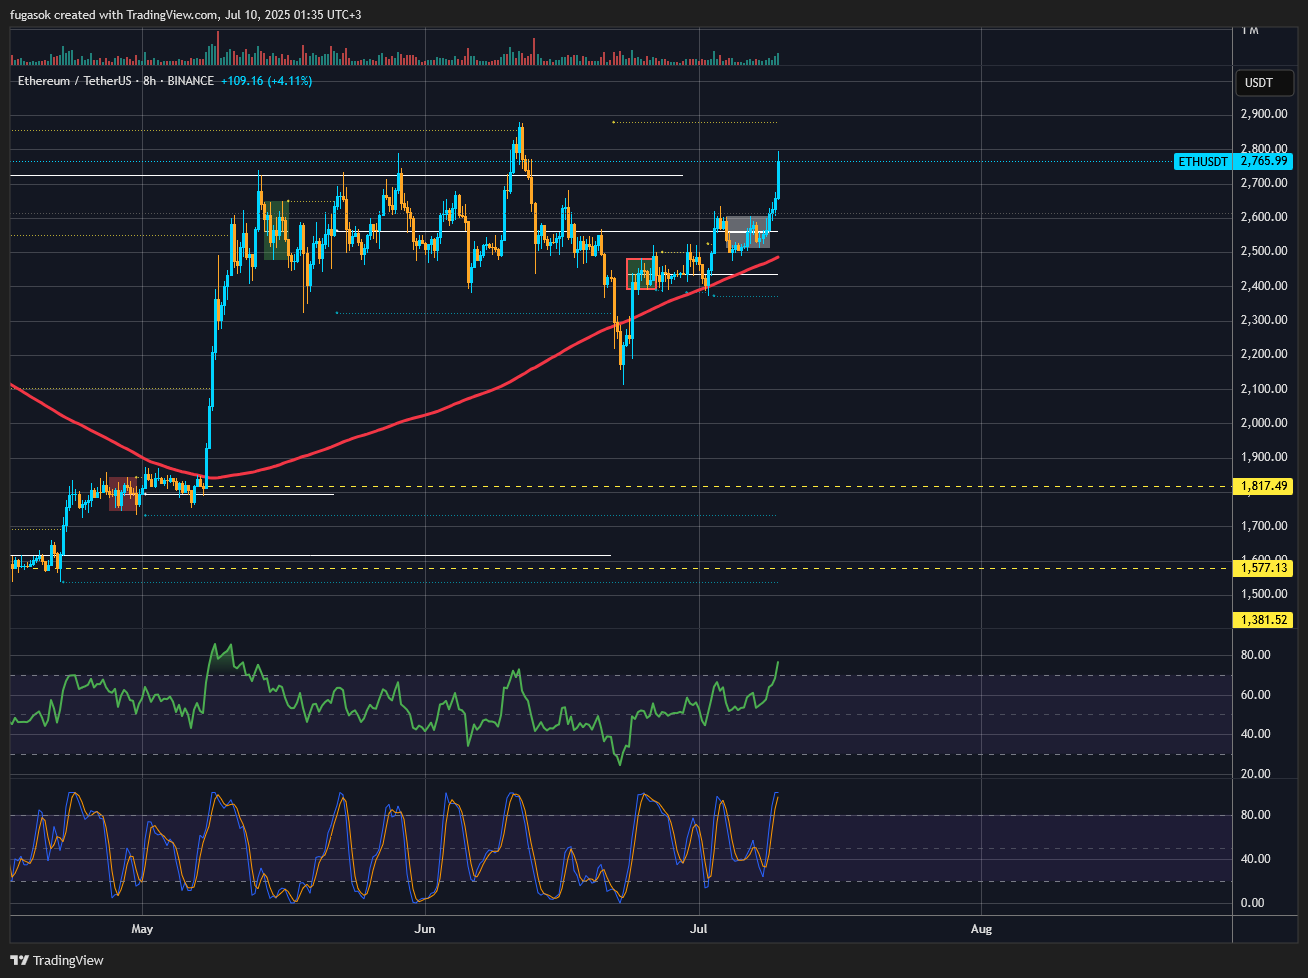Click the yellow 1,817.49 price level label

coord(1264,486)
